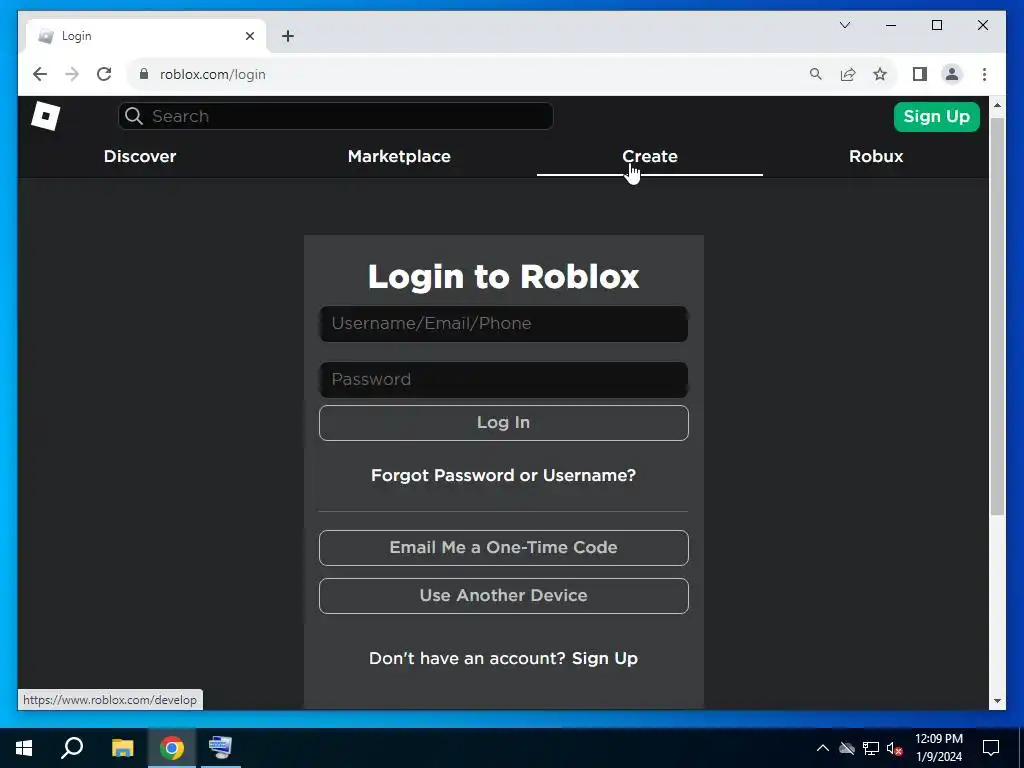The height and width of the screenshot is (768, 1024).
Task: Open tab search chevron in title bar
Action: (x=845, y=25)
